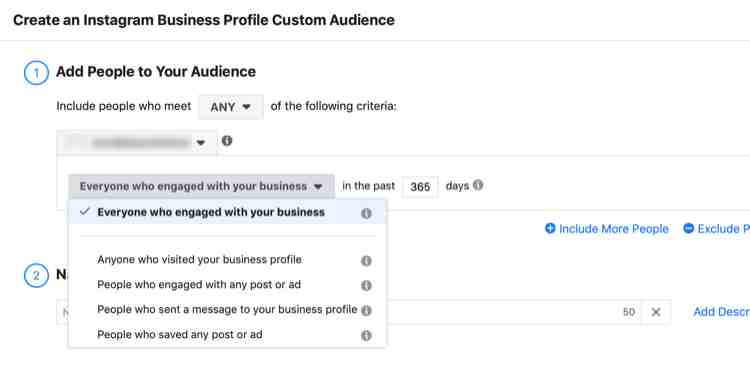Image resolution: width=750 pixels, height=392 pixels.
Task: Click the 365 days input field
Action: (420, 186)
